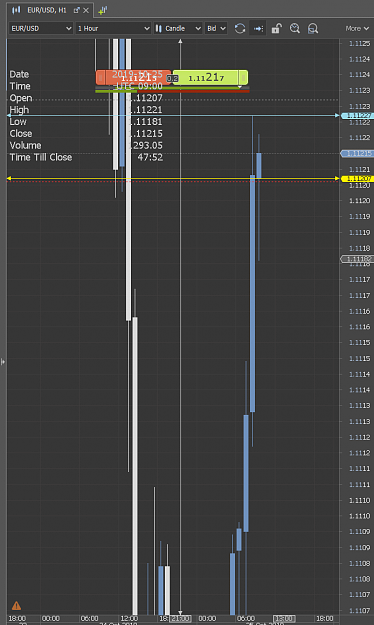This screenshot has height=625, width=374.
Task: Select the gray 1.1118 price label
Action: tap(357, 259)
